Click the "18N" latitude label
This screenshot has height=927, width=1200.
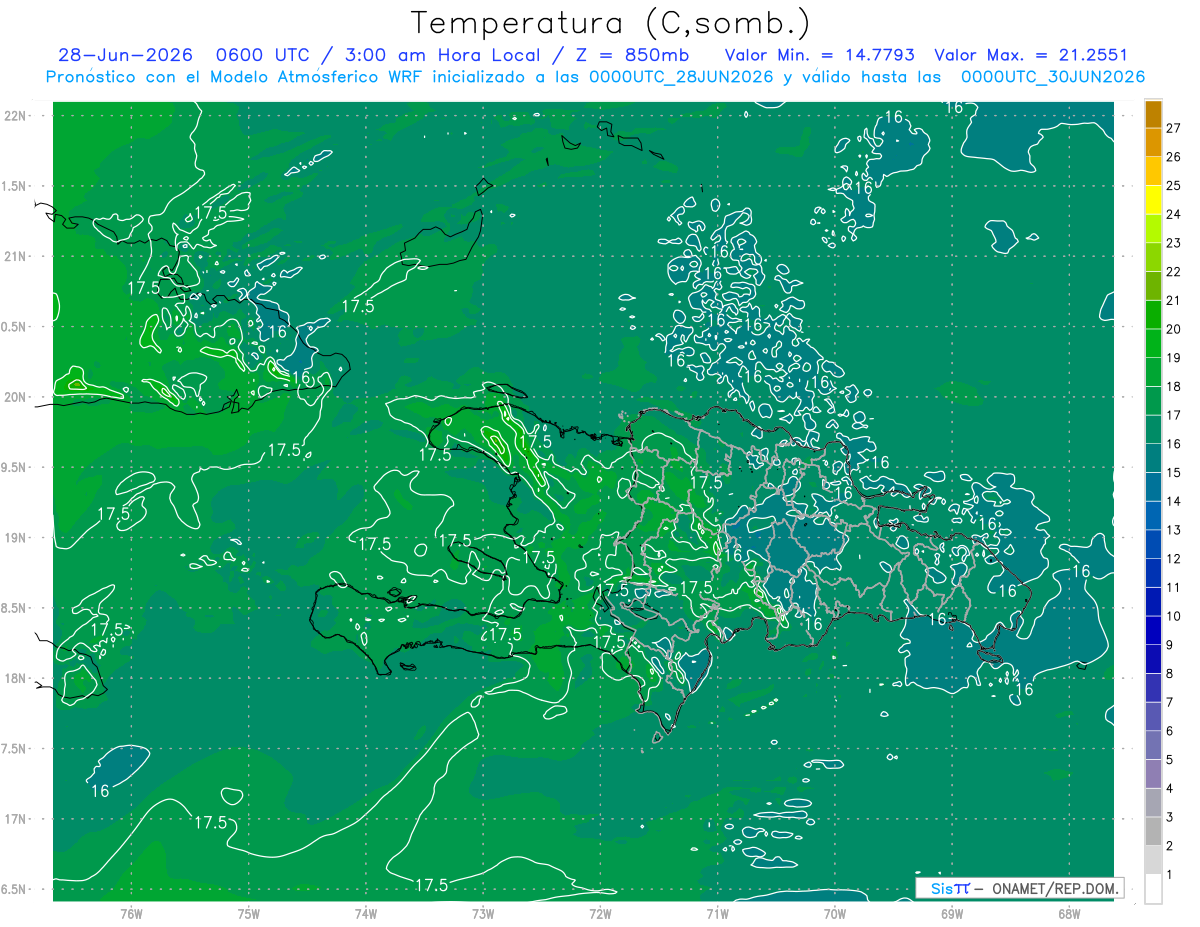[16, 678]
